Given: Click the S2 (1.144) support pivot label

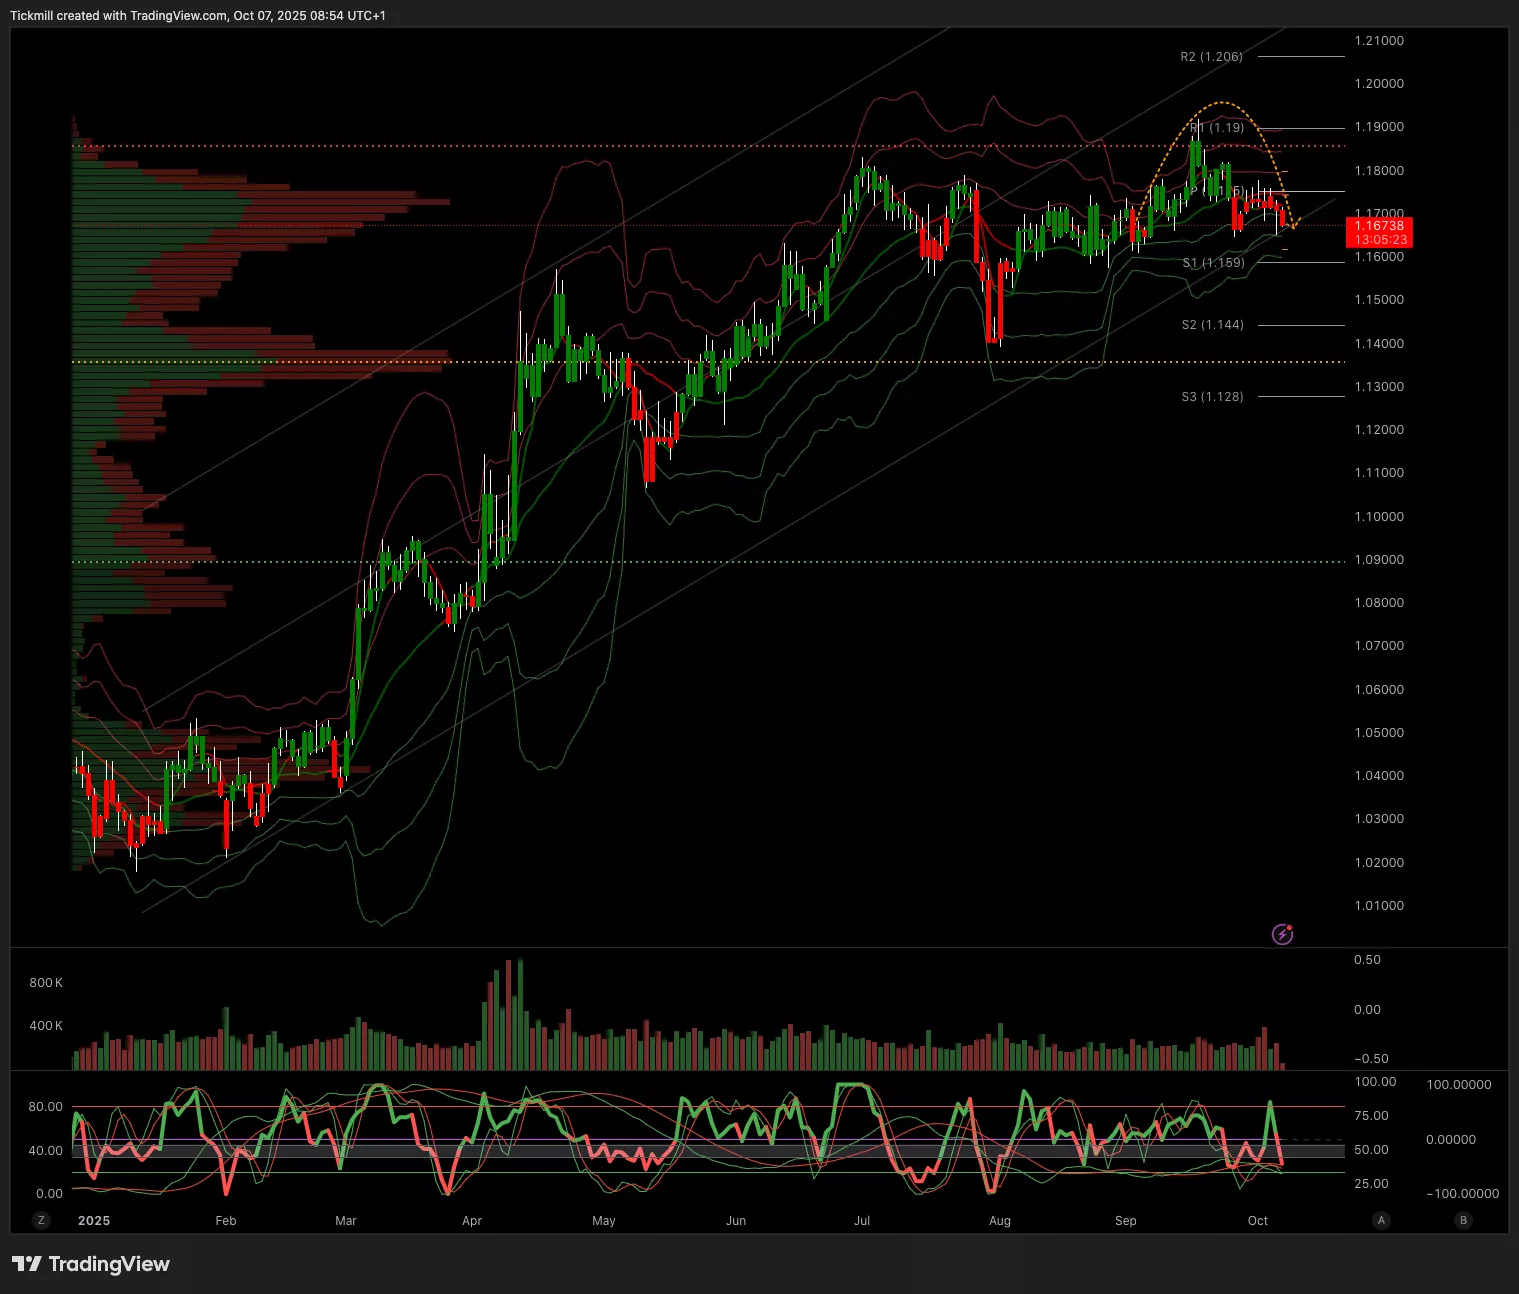Looking at the screenshot, I should click(1212, 325).
